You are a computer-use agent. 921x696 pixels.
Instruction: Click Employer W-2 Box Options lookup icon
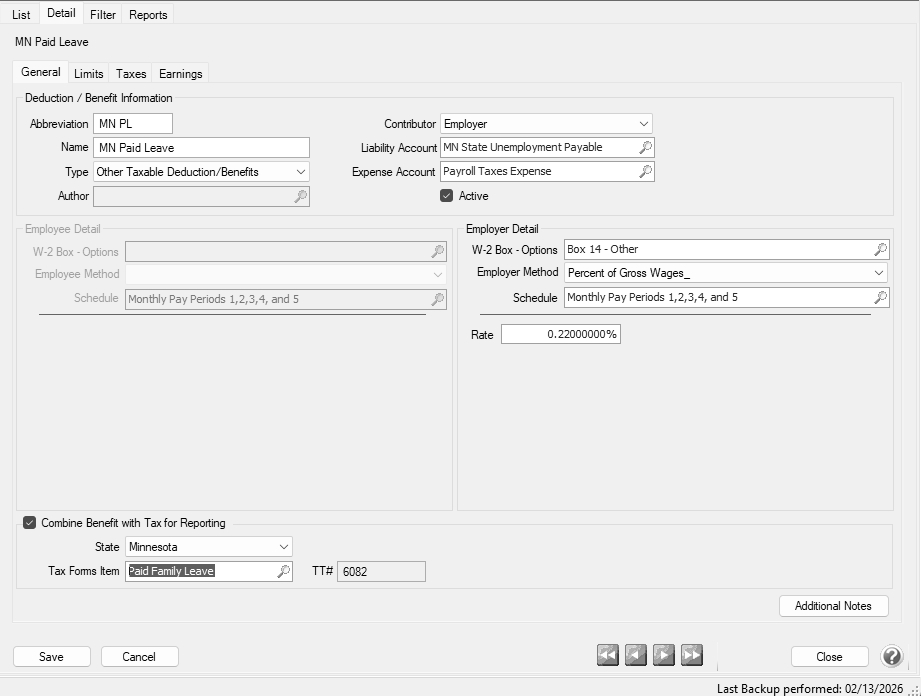pos(880,250)
